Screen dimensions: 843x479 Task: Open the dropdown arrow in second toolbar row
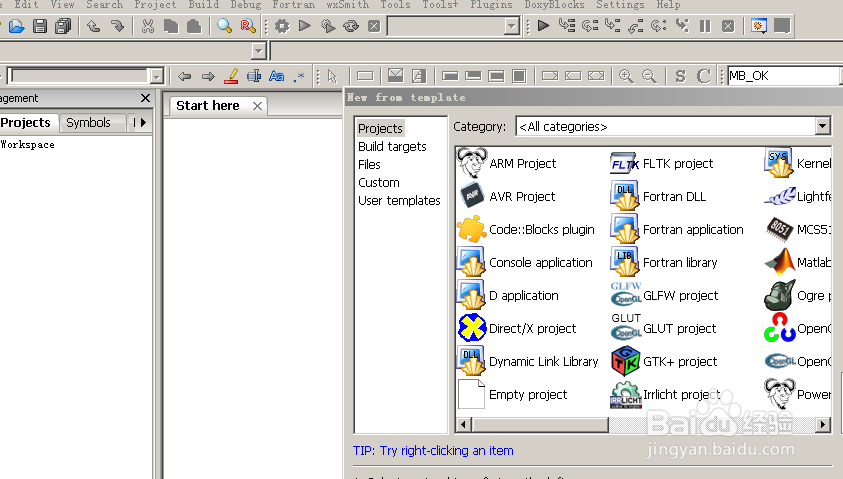tap(259, 51)
